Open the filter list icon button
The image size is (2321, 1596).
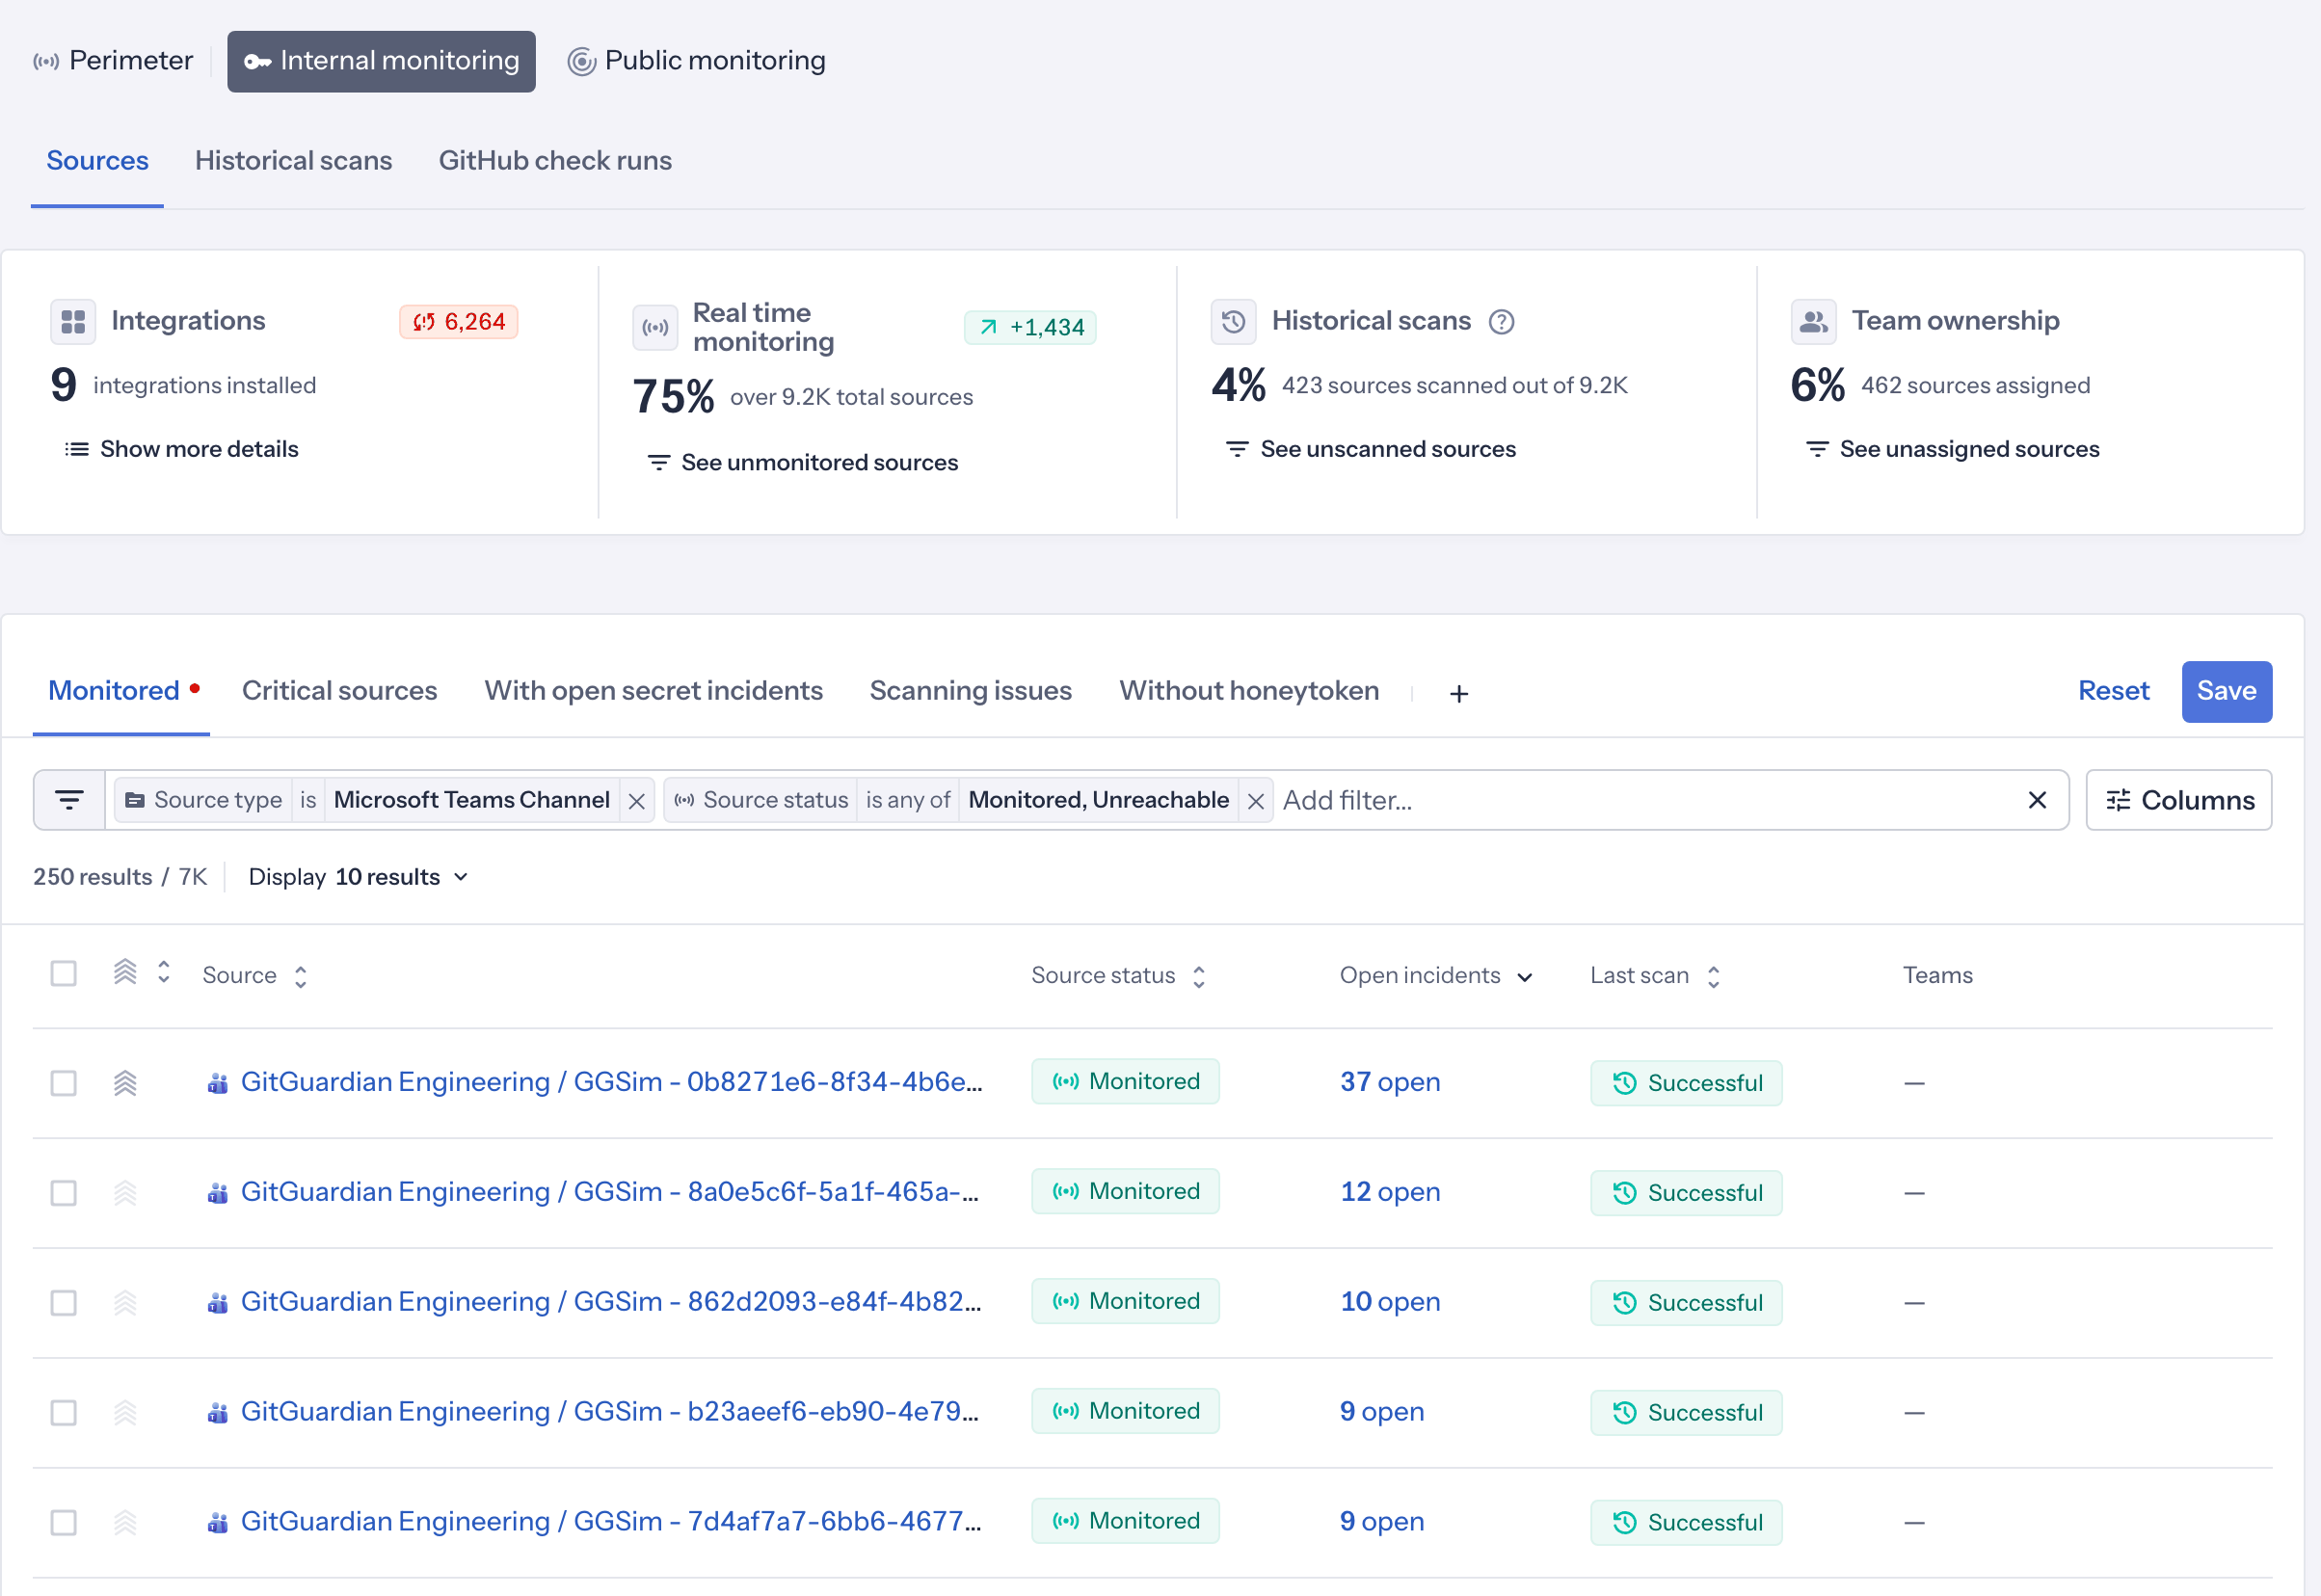click(69, 800)
